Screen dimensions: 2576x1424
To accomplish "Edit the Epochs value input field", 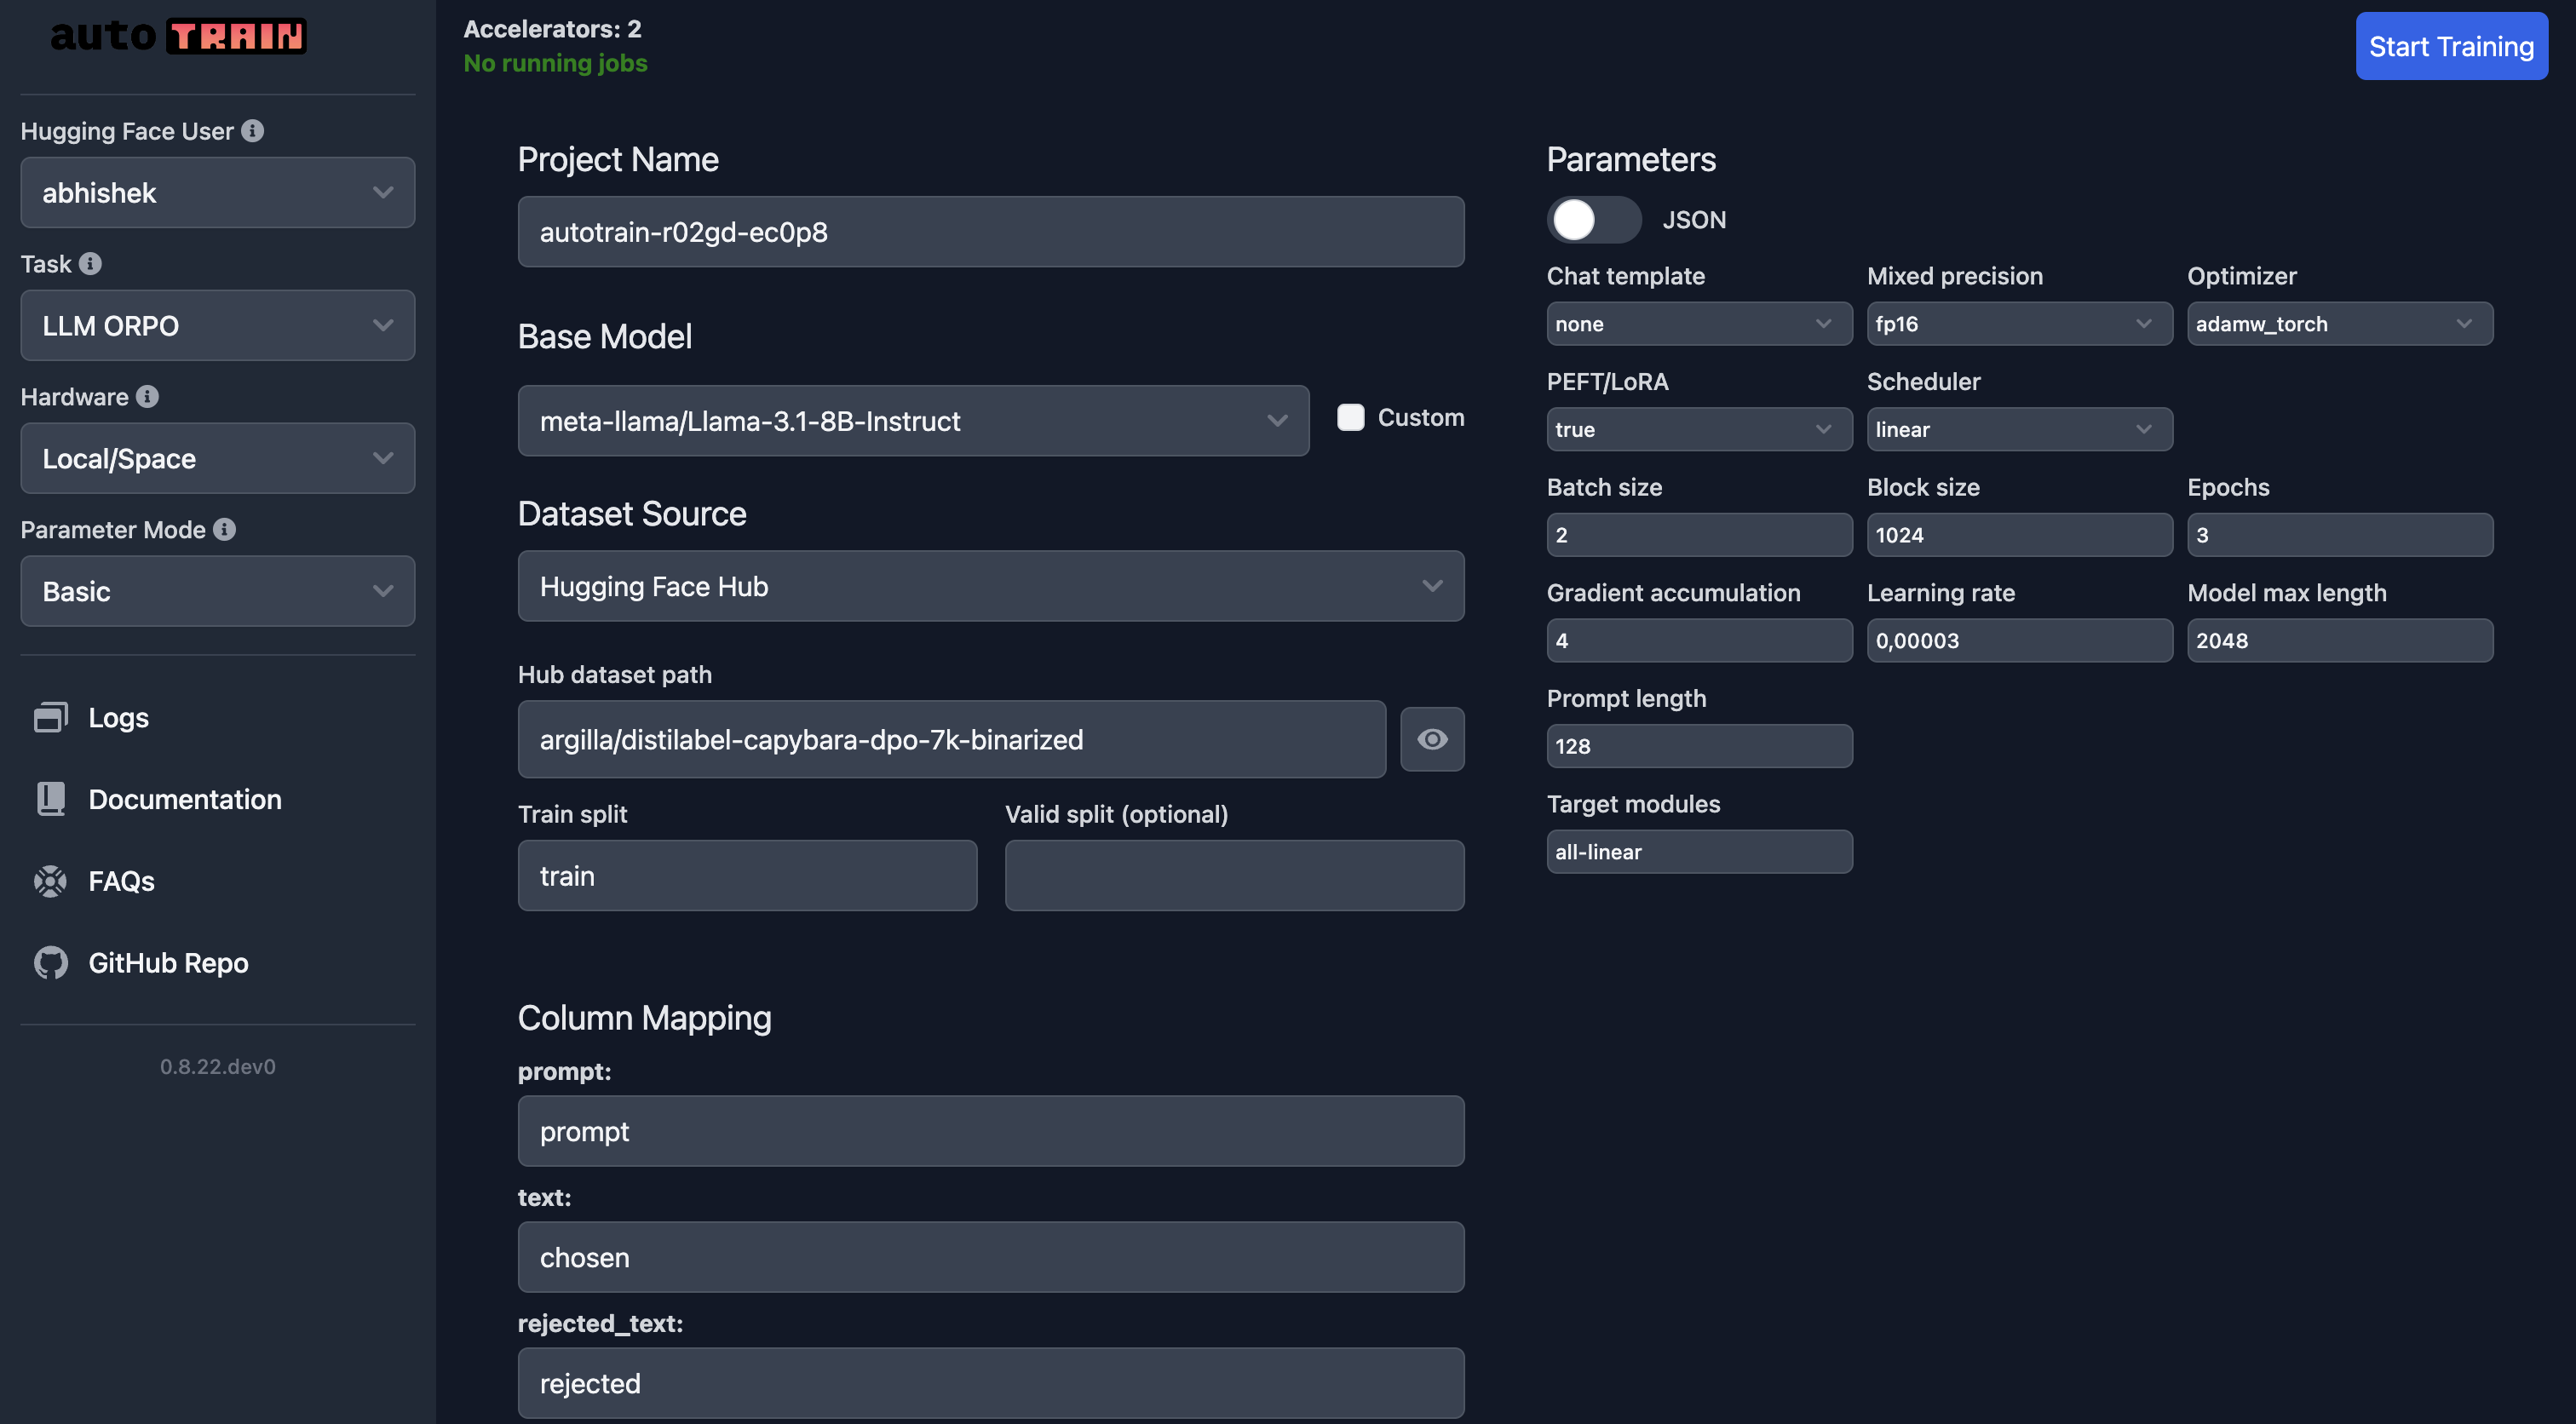I will [x=2339, y=533].
